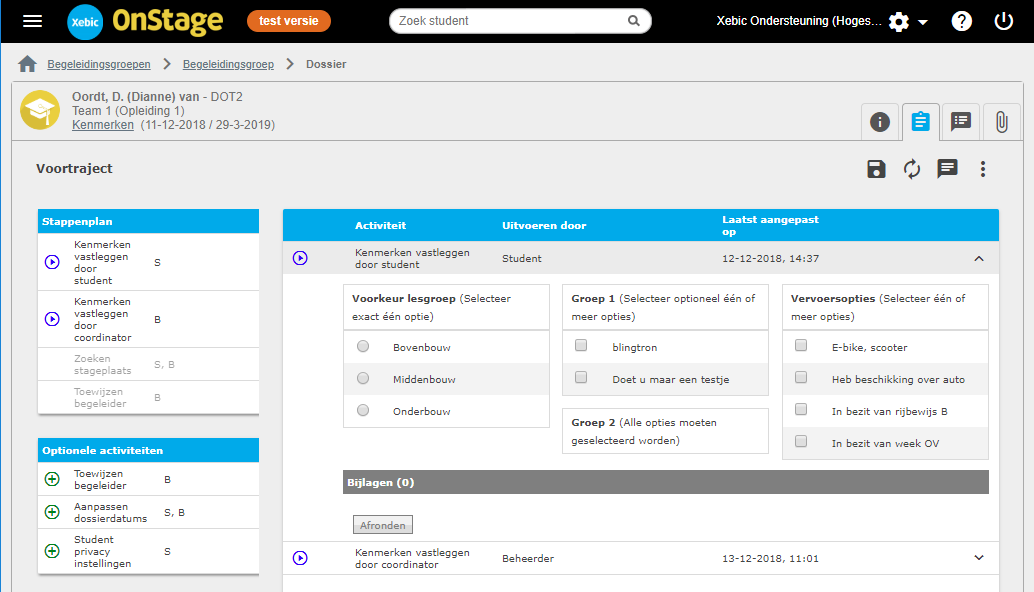Viewport: 1034px width, 592px height.
Task: Tick the E-bike, scooter checkbox
Action: click(x=801, y=345)
